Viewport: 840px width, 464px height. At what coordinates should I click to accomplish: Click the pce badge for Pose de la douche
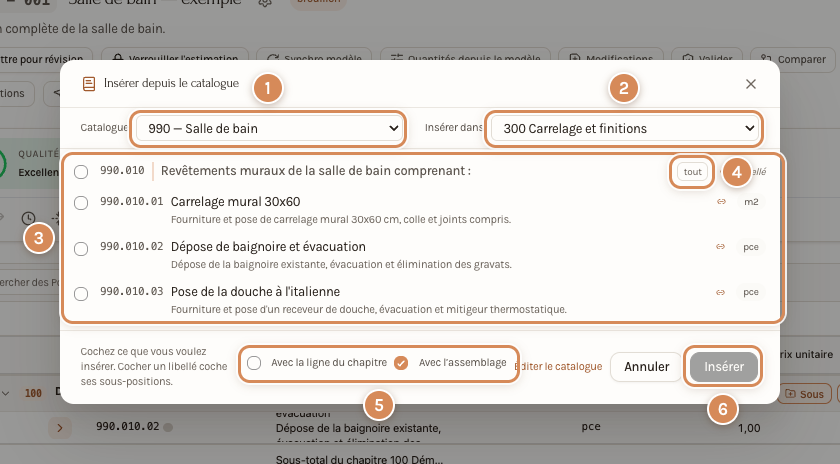(x=751, y=292)
